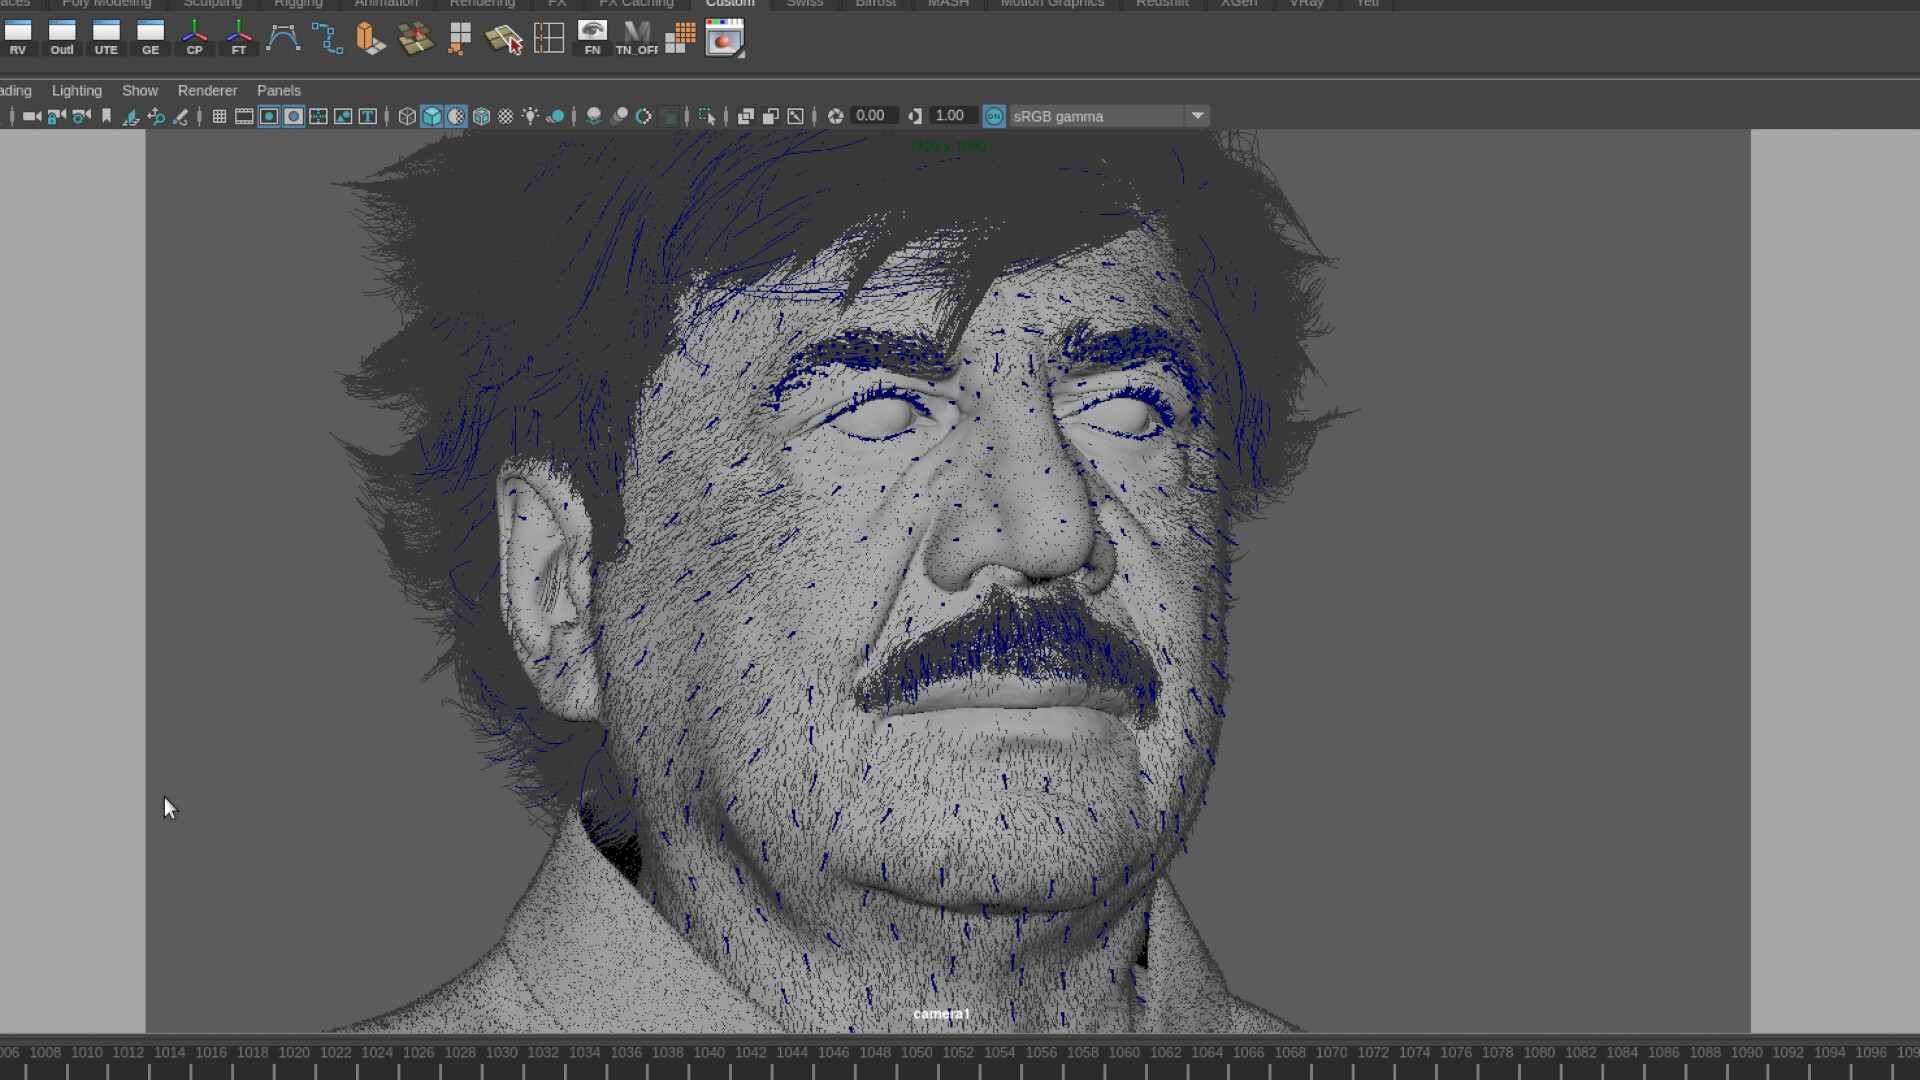Click the isolate select icon
This screenshot has height=1080, width=1920.
coord(707,116)
